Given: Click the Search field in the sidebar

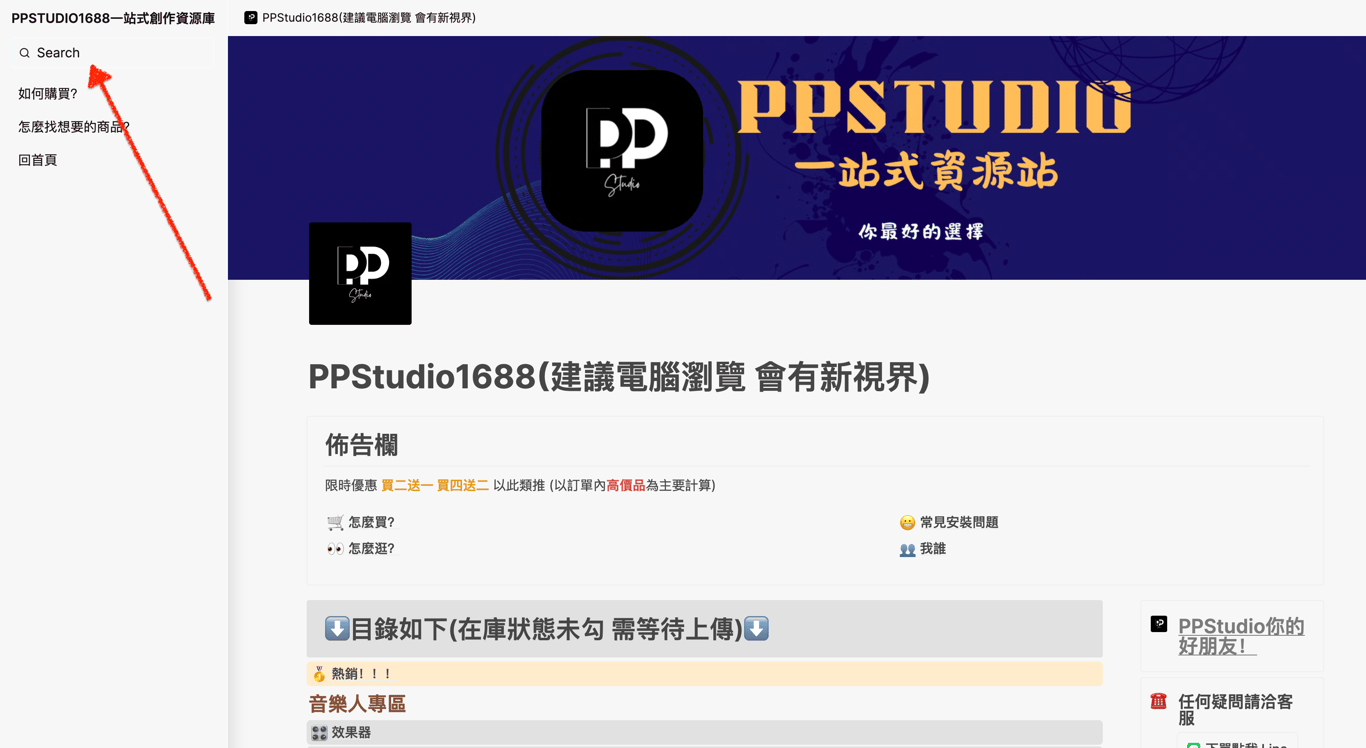Looking at the screenshot, I should tap(113, 53).
